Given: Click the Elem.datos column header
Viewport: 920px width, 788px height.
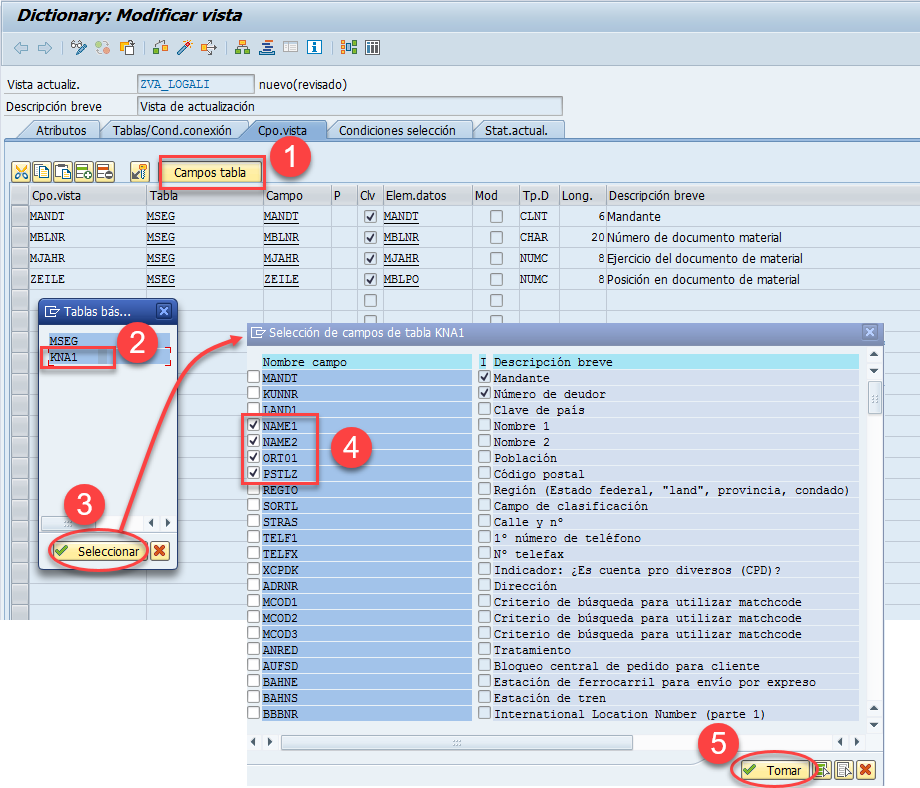Looking at the screenshot, I should click(x=416, y=195).
